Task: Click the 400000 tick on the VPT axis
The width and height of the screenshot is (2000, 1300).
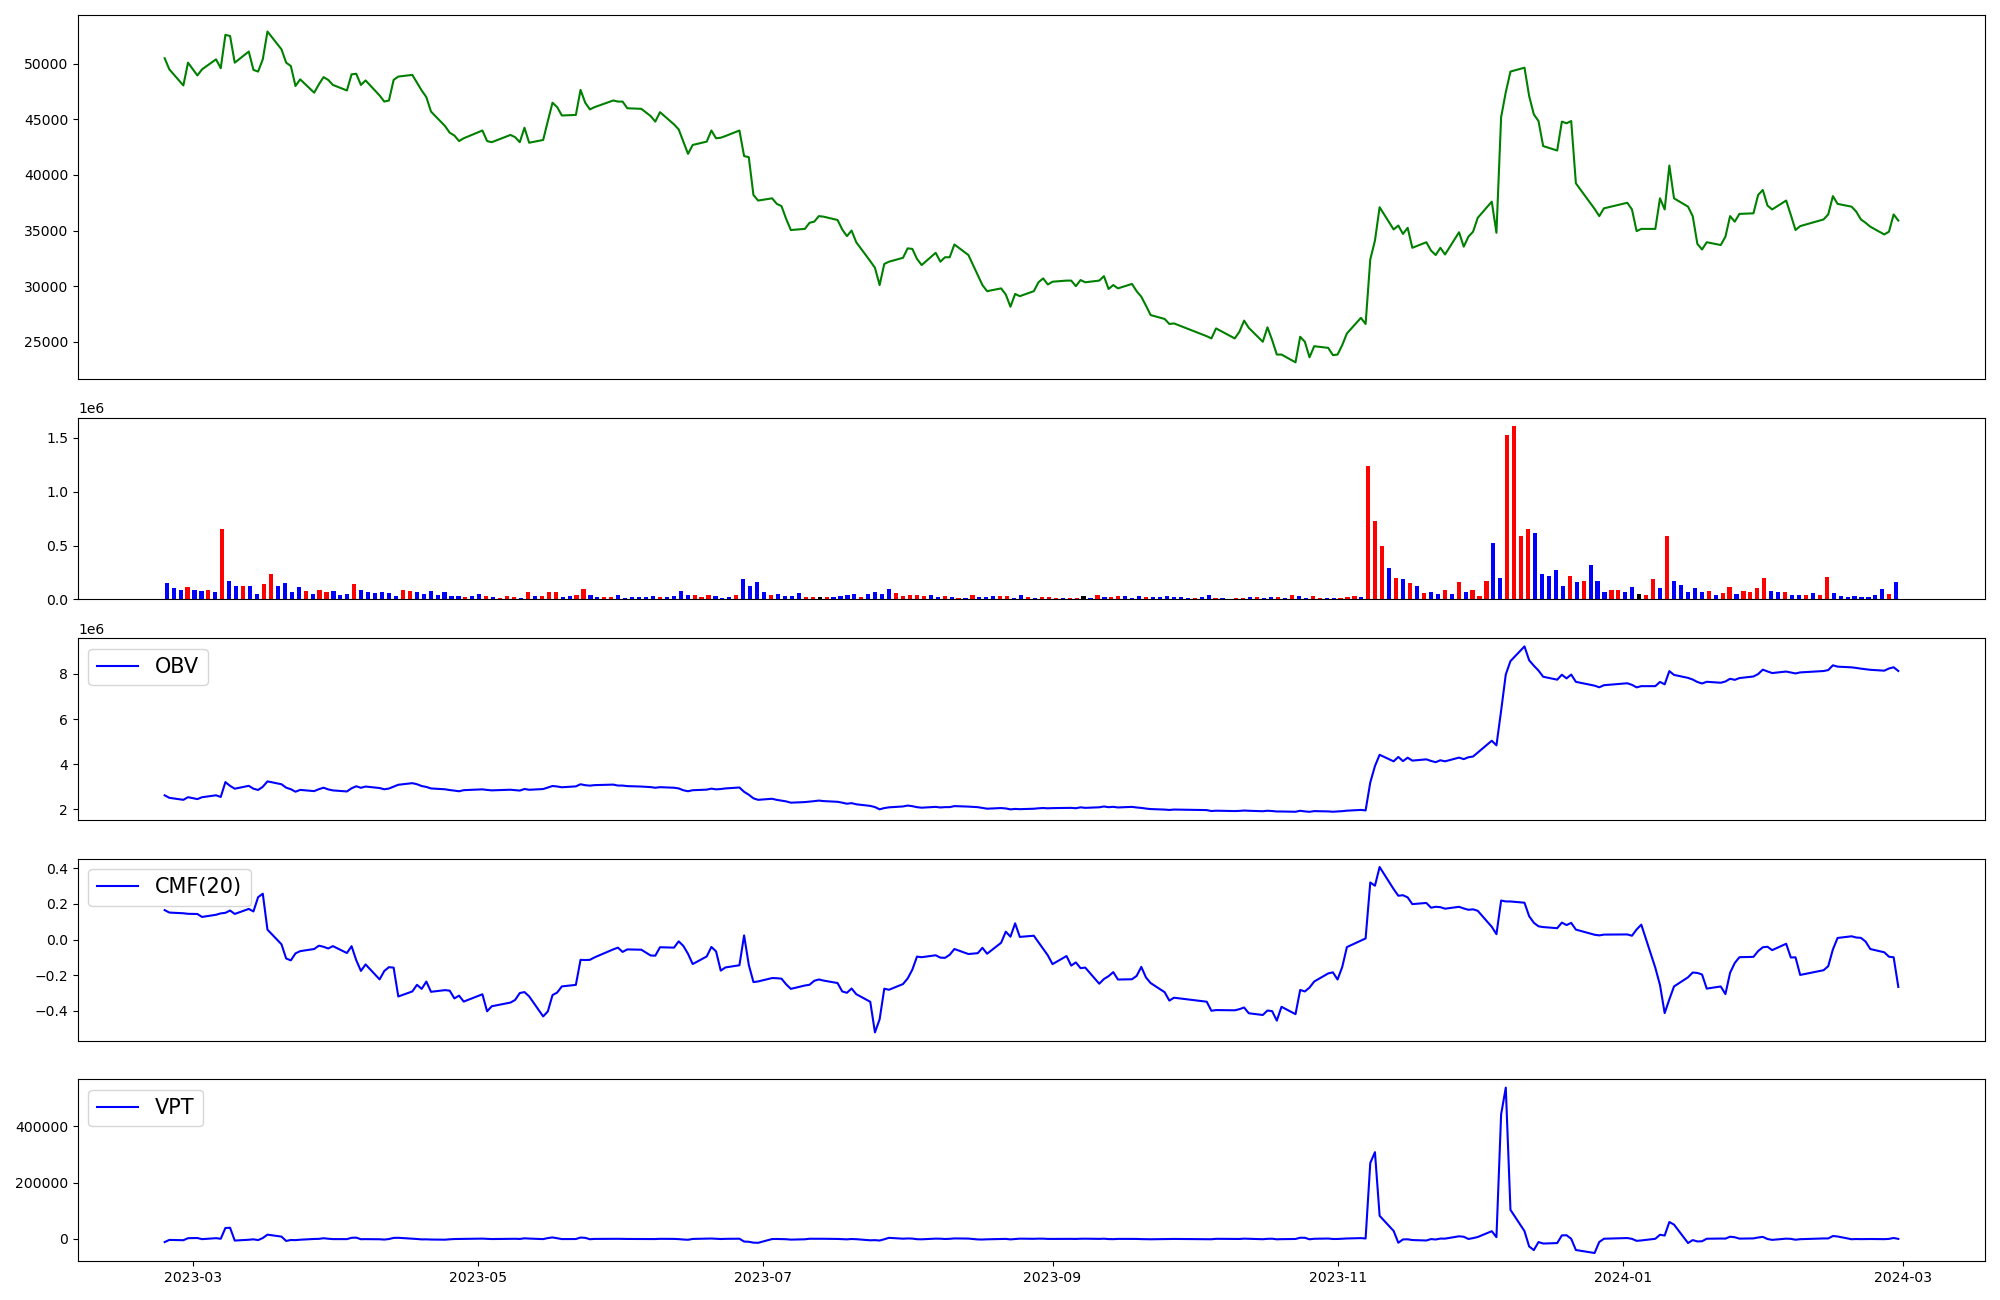Action: 41,1127
